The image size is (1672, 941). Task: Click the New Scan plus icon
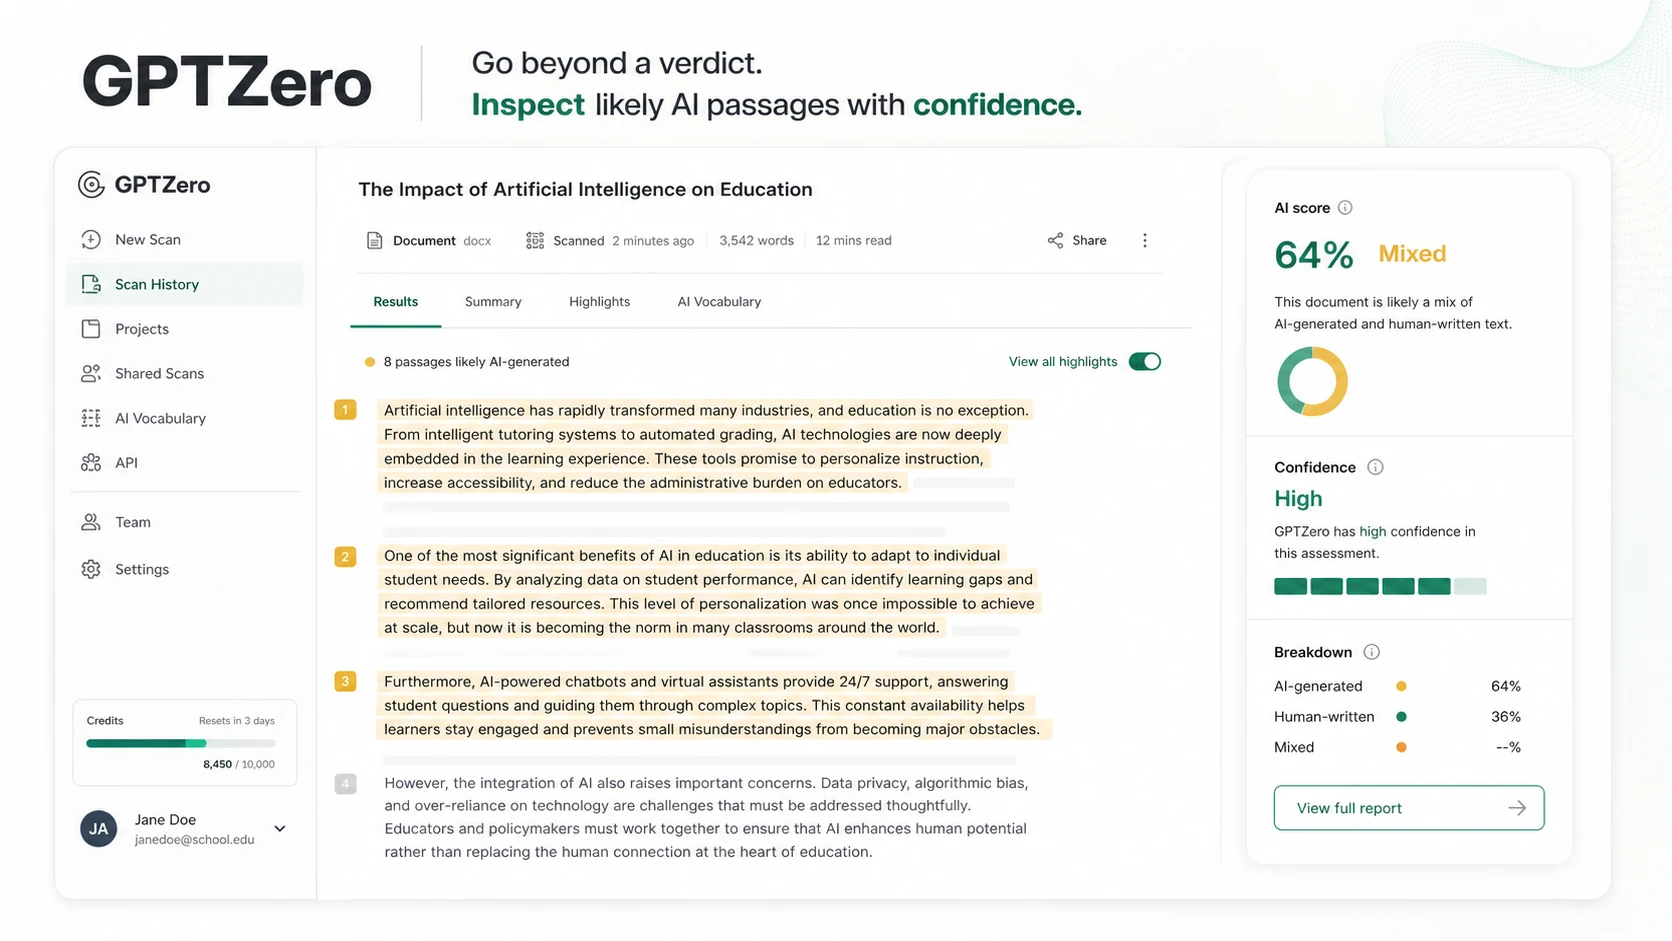[x=91, y=239]
